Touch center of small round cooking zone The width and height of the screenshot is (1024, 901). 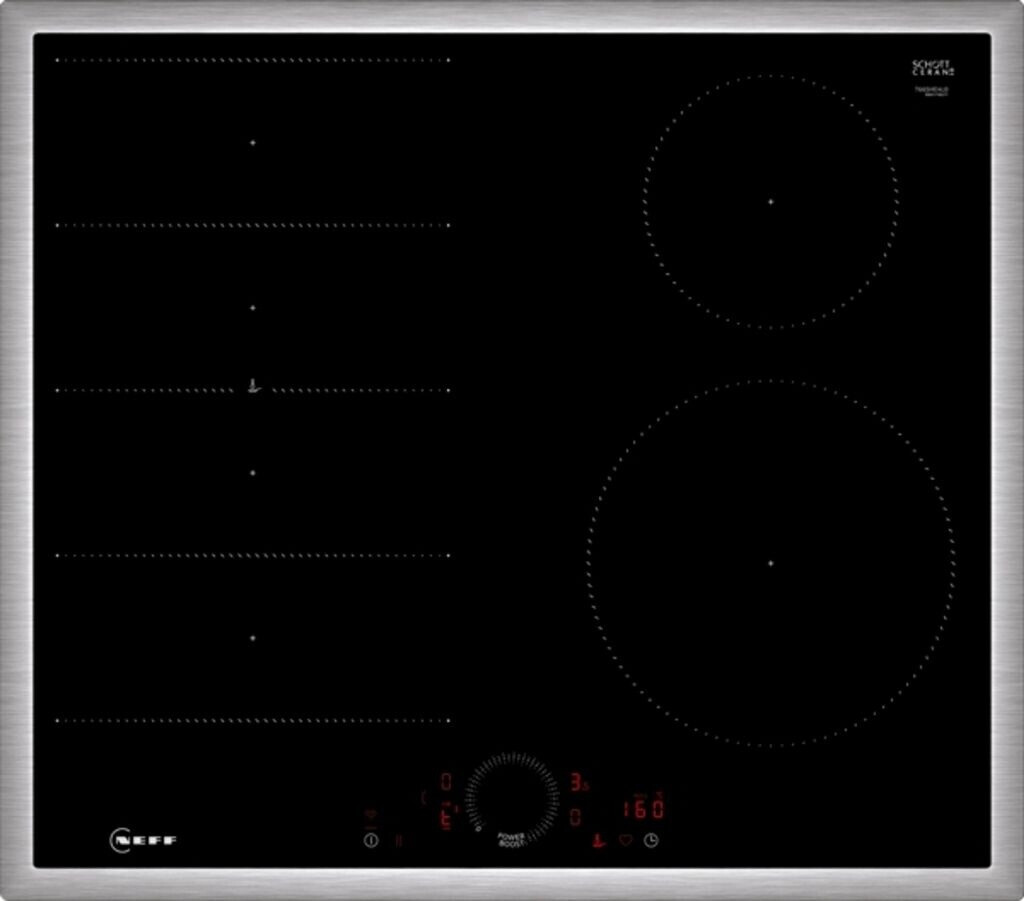[770, 201]
